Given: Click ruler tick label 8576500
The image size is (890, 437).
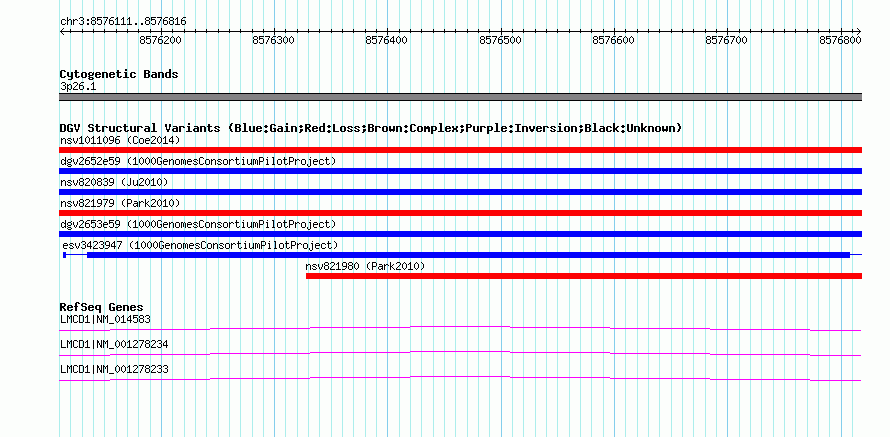Looking at the screenshot, I should coord(501,40).
